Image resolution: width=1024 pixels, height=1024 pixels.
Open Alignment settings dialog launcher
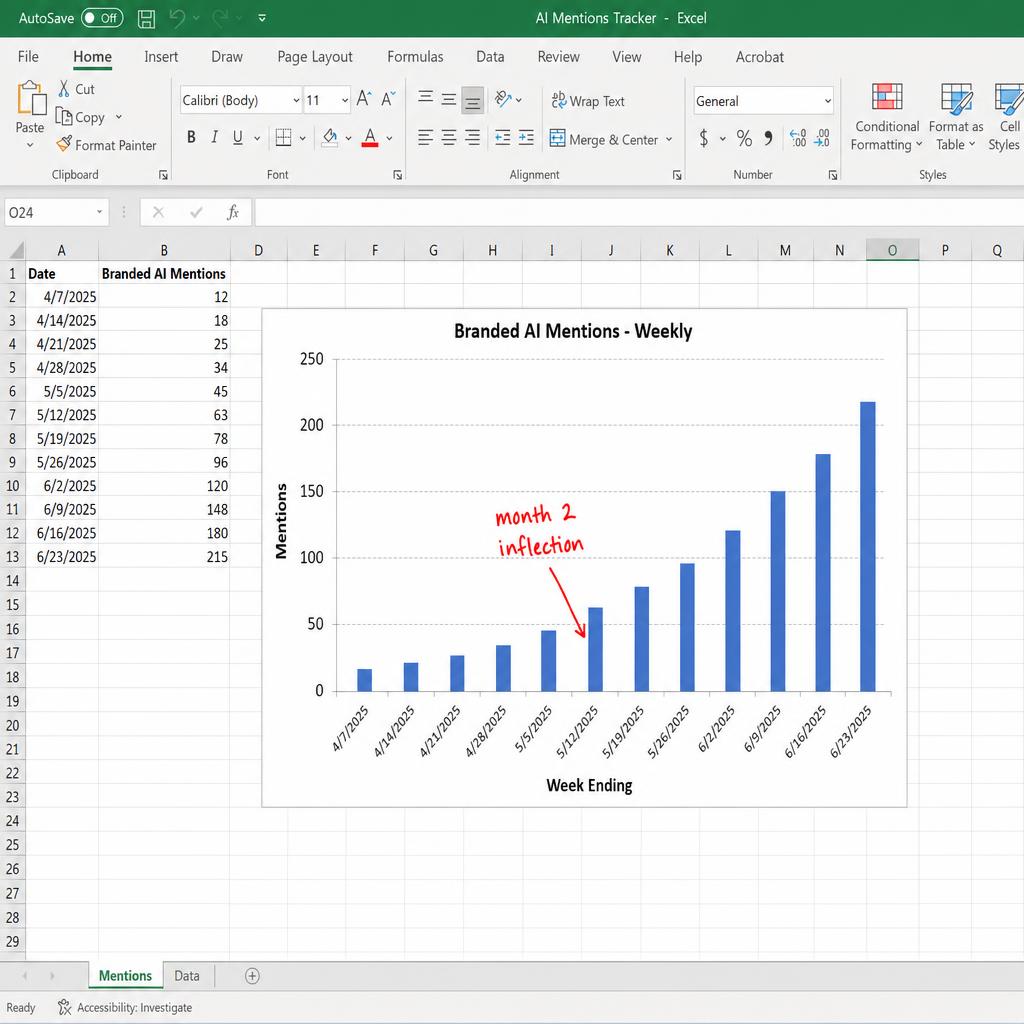tap(677, 175)
